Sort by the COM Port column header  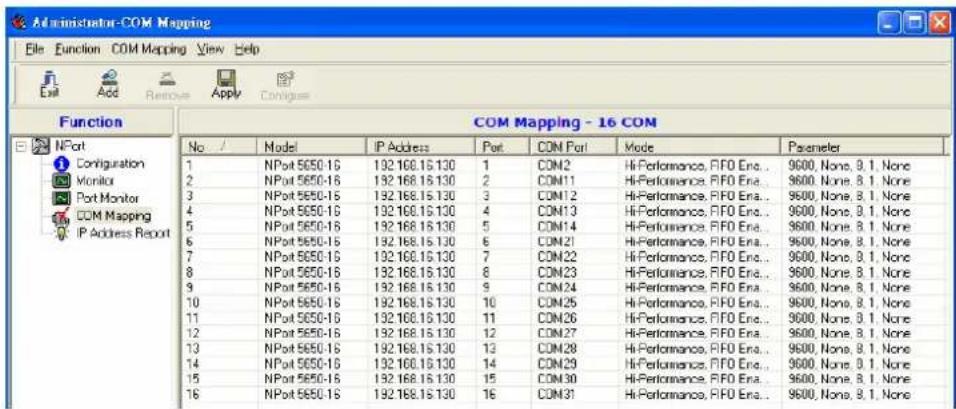[x=573, y=148]
